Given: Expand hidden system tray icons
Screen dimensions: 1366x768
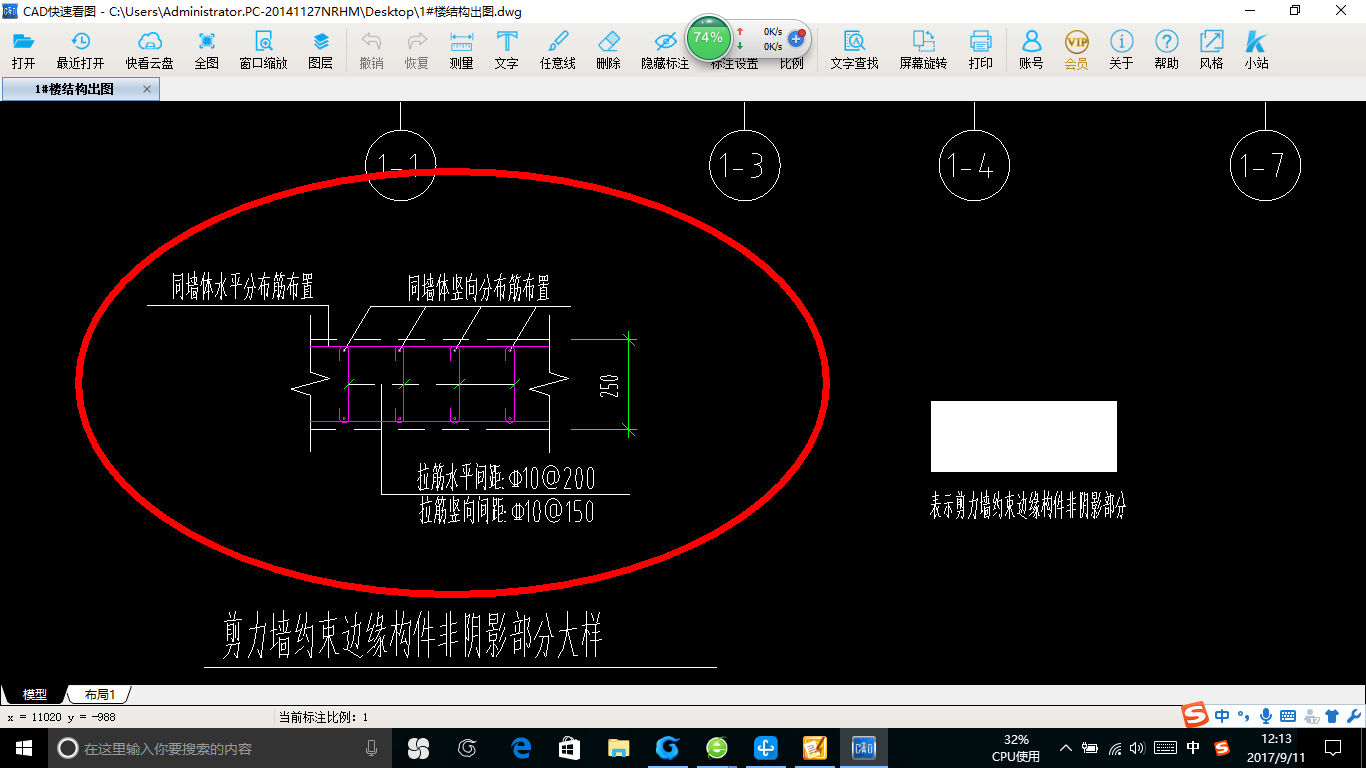Looking at the screenshot, I should [x=1065, y=748].
